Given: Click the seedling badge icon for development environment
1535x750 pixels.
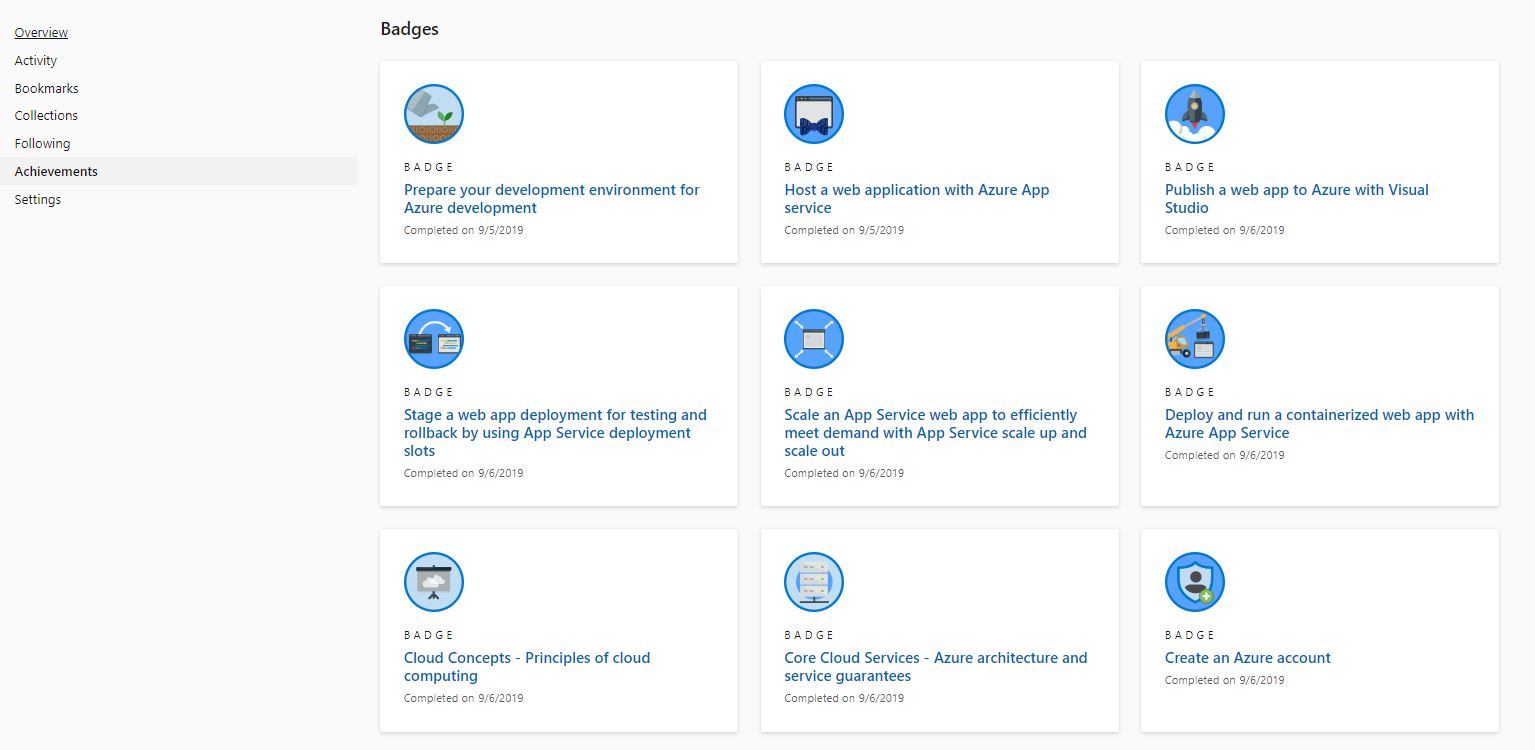Looking at the screenshot, I should (x=434, y=114).
